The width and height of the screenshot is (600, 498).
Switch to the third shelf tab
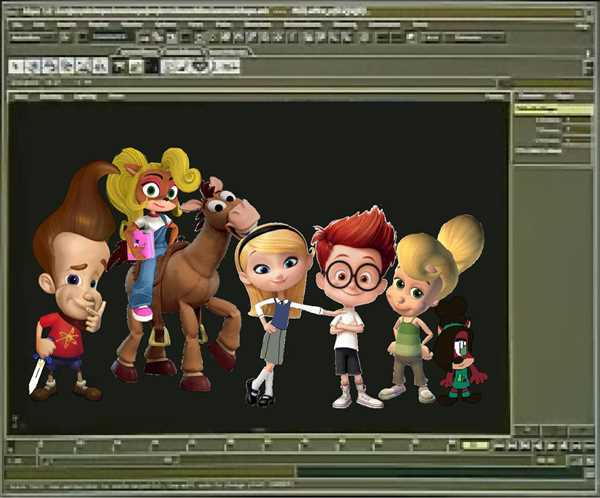[229, 52]
